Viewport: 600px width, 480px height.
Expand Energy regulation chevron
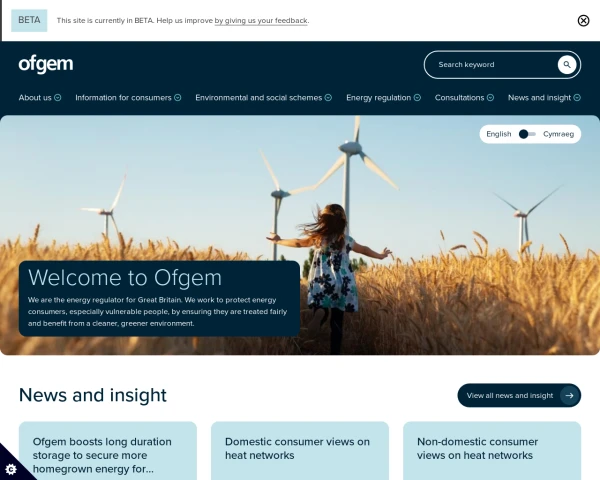(417, 98)
